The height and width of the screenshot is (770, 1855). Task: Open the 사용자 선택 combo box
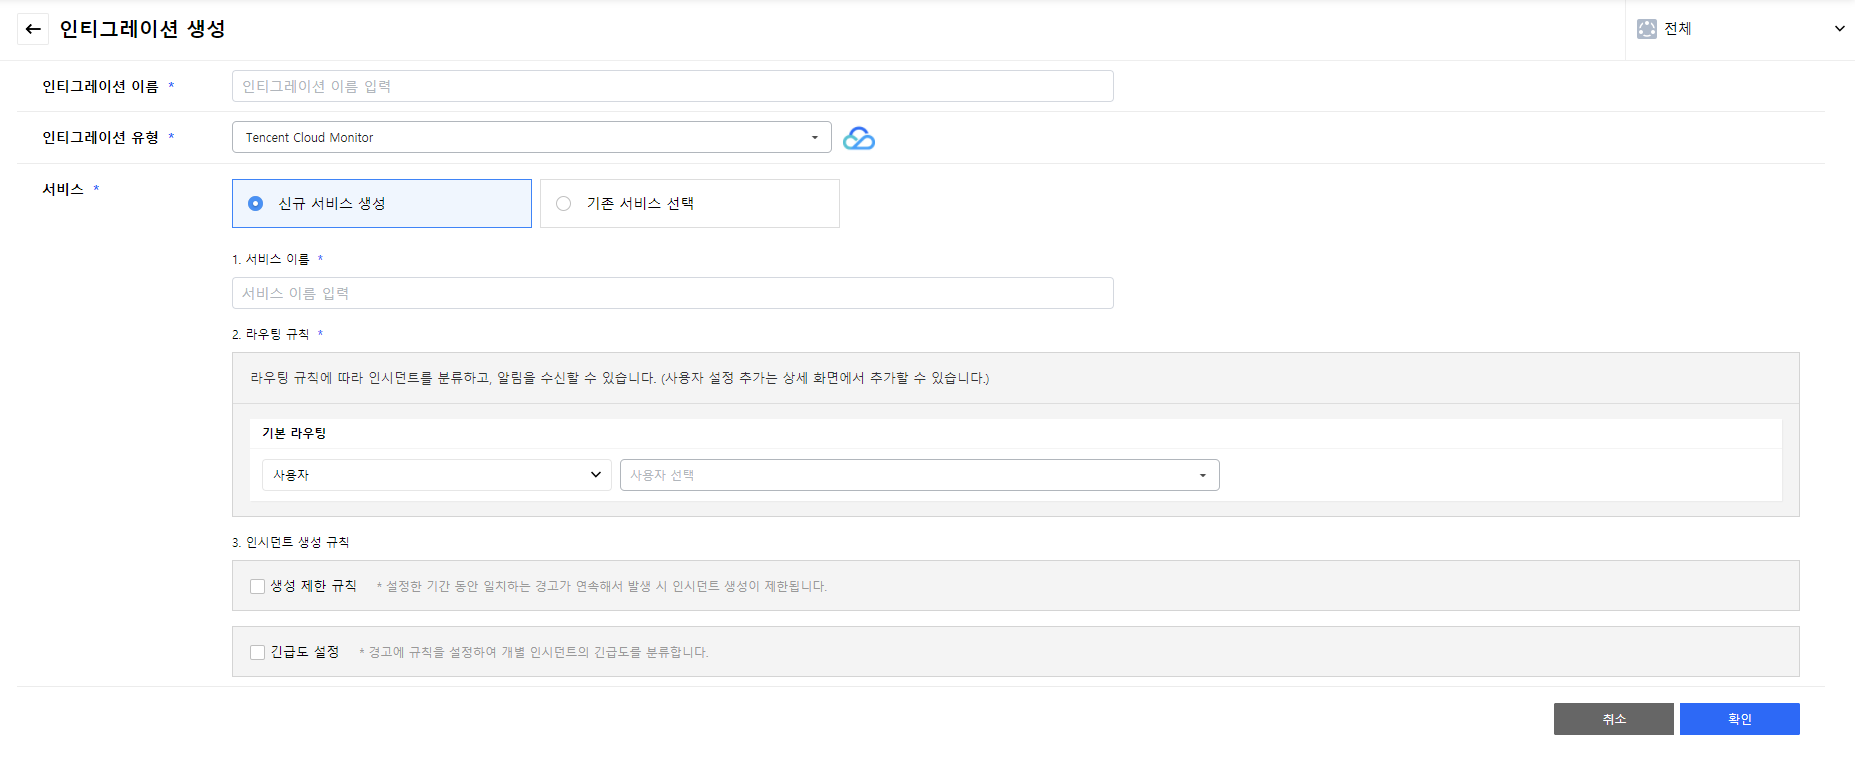pyautogui.click(x=919, y=475)
